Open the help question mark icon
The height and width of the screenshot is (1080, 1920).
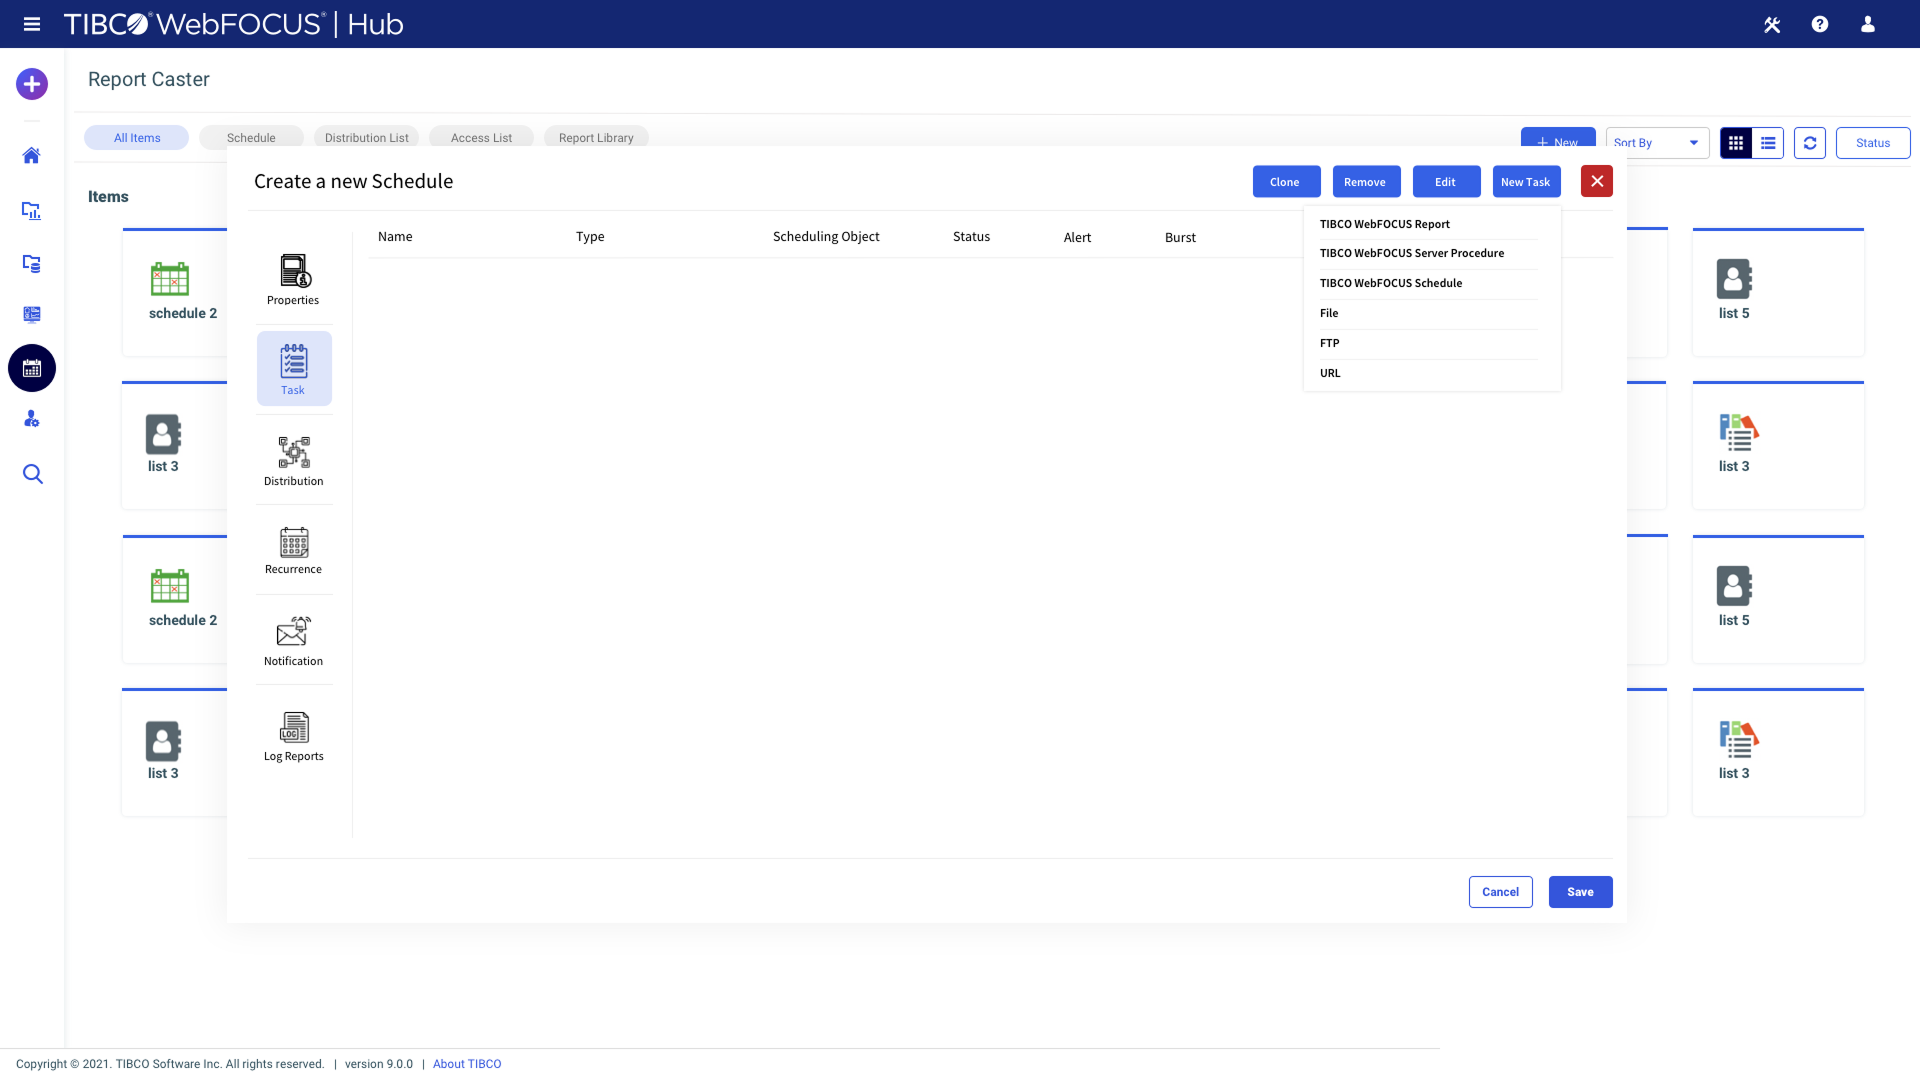tap(1820, 24)
